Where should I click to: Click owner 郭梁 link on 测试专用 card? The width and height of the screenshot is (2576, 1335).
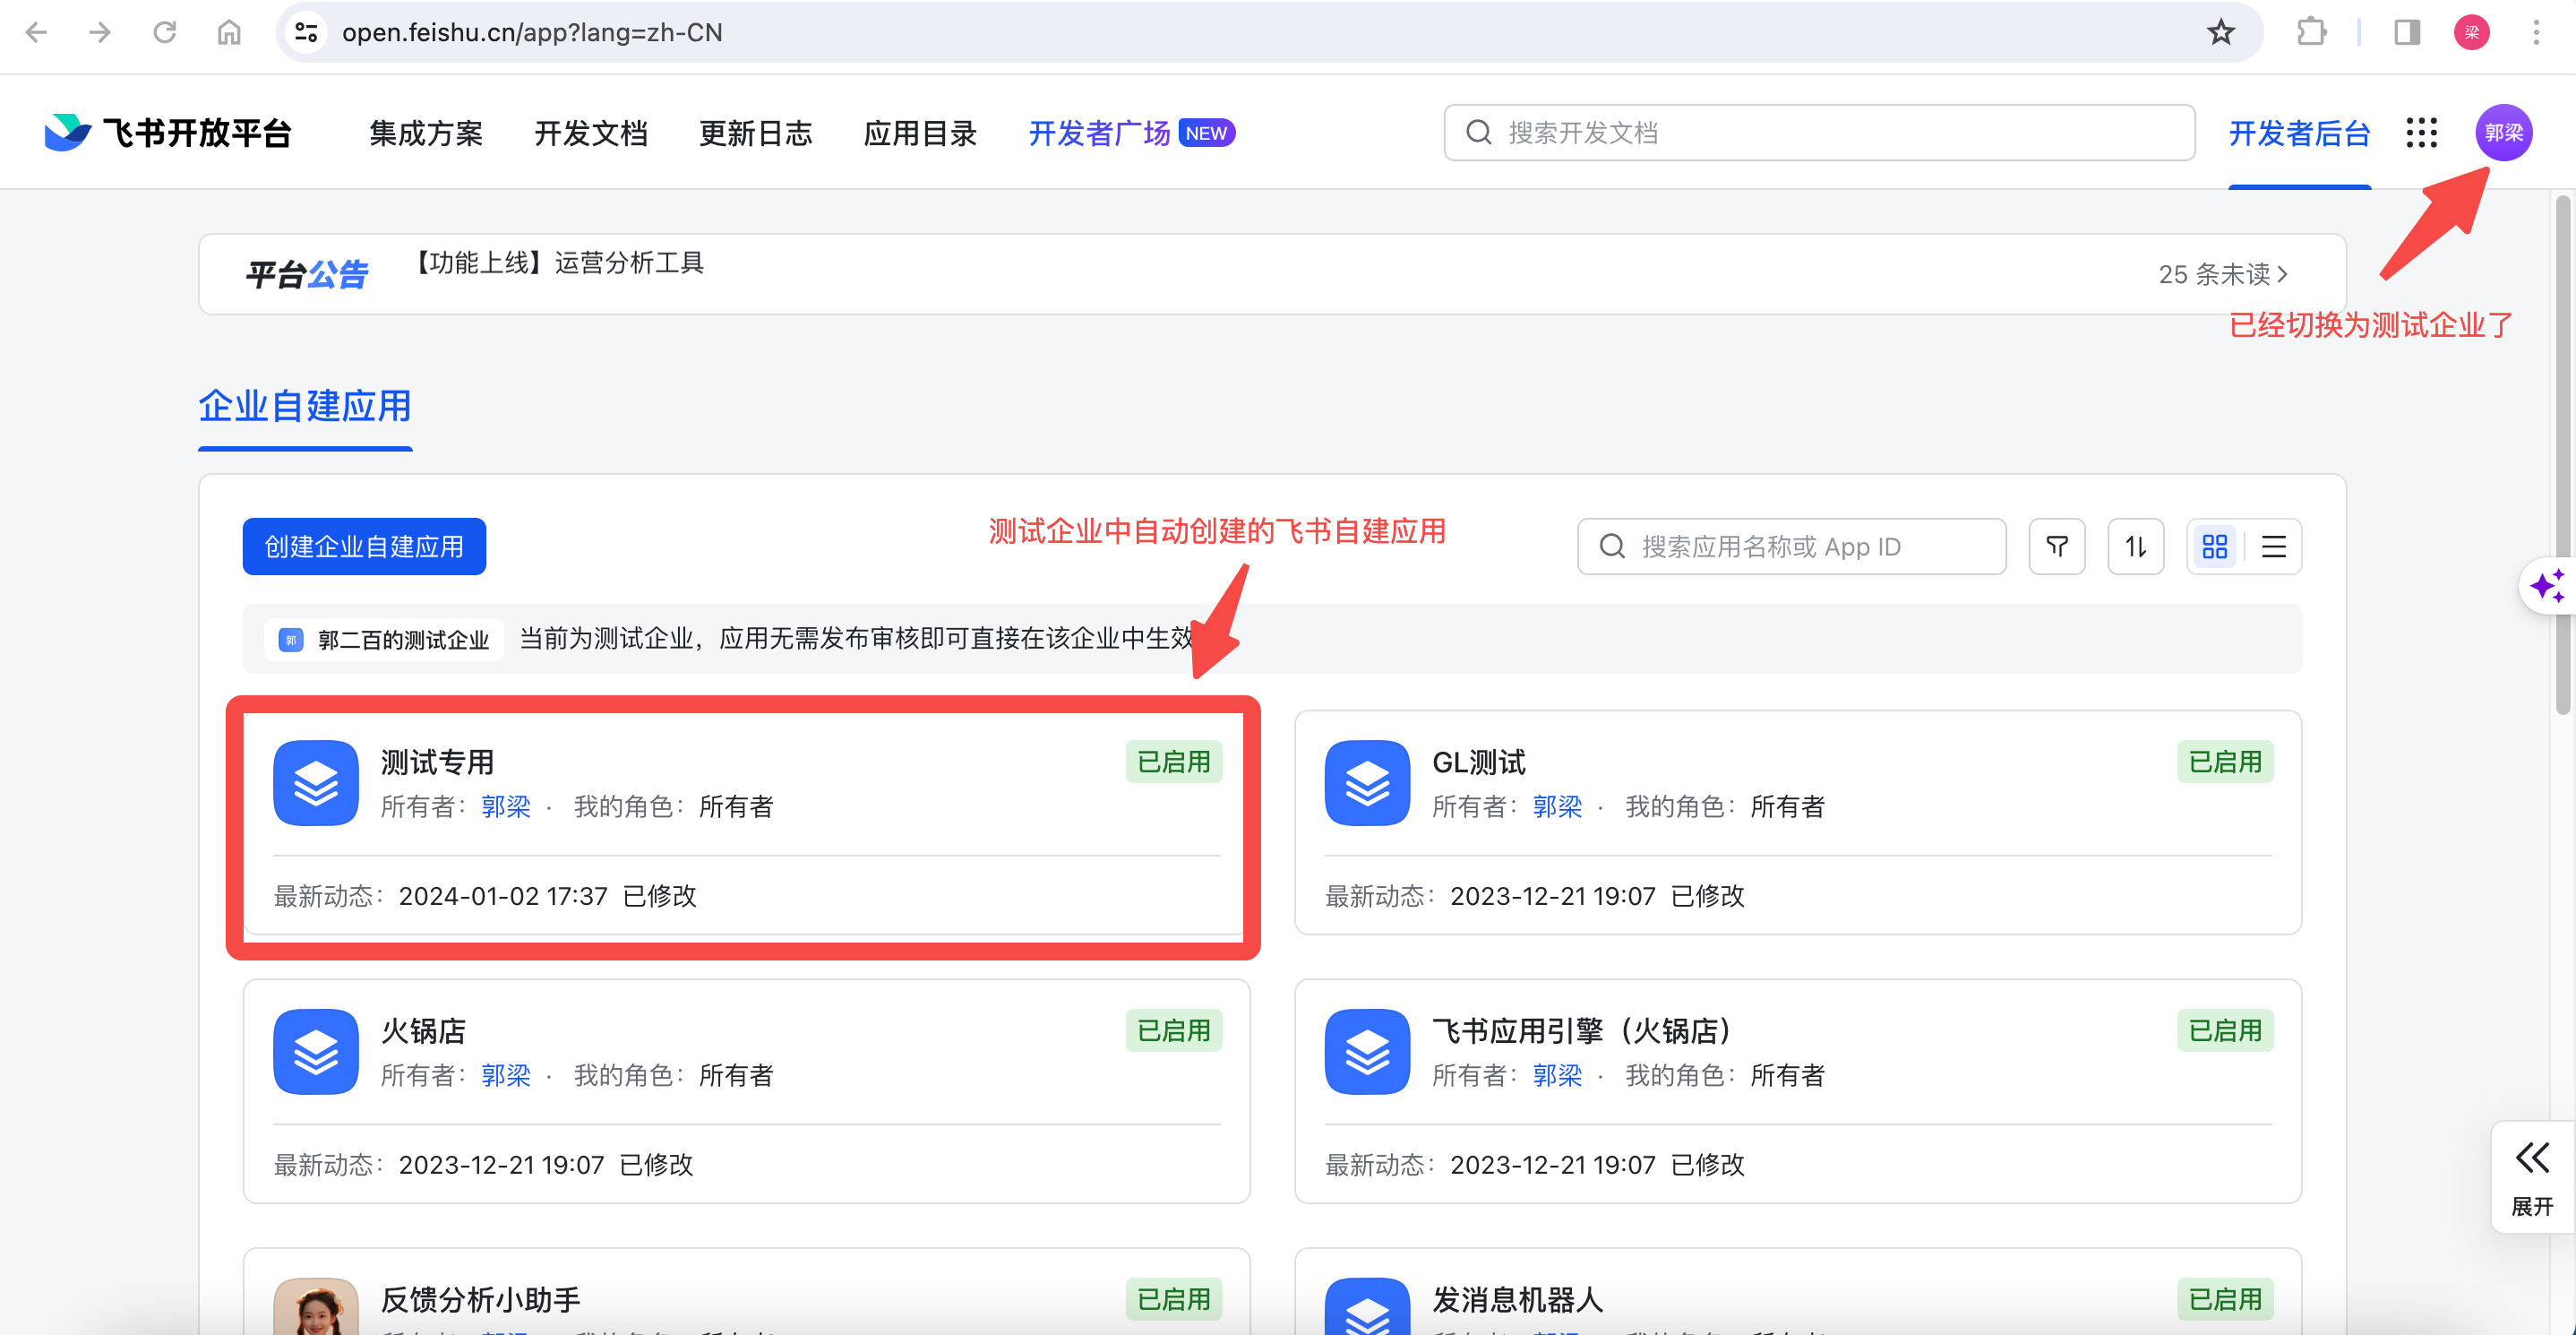(x=506, y=807)
